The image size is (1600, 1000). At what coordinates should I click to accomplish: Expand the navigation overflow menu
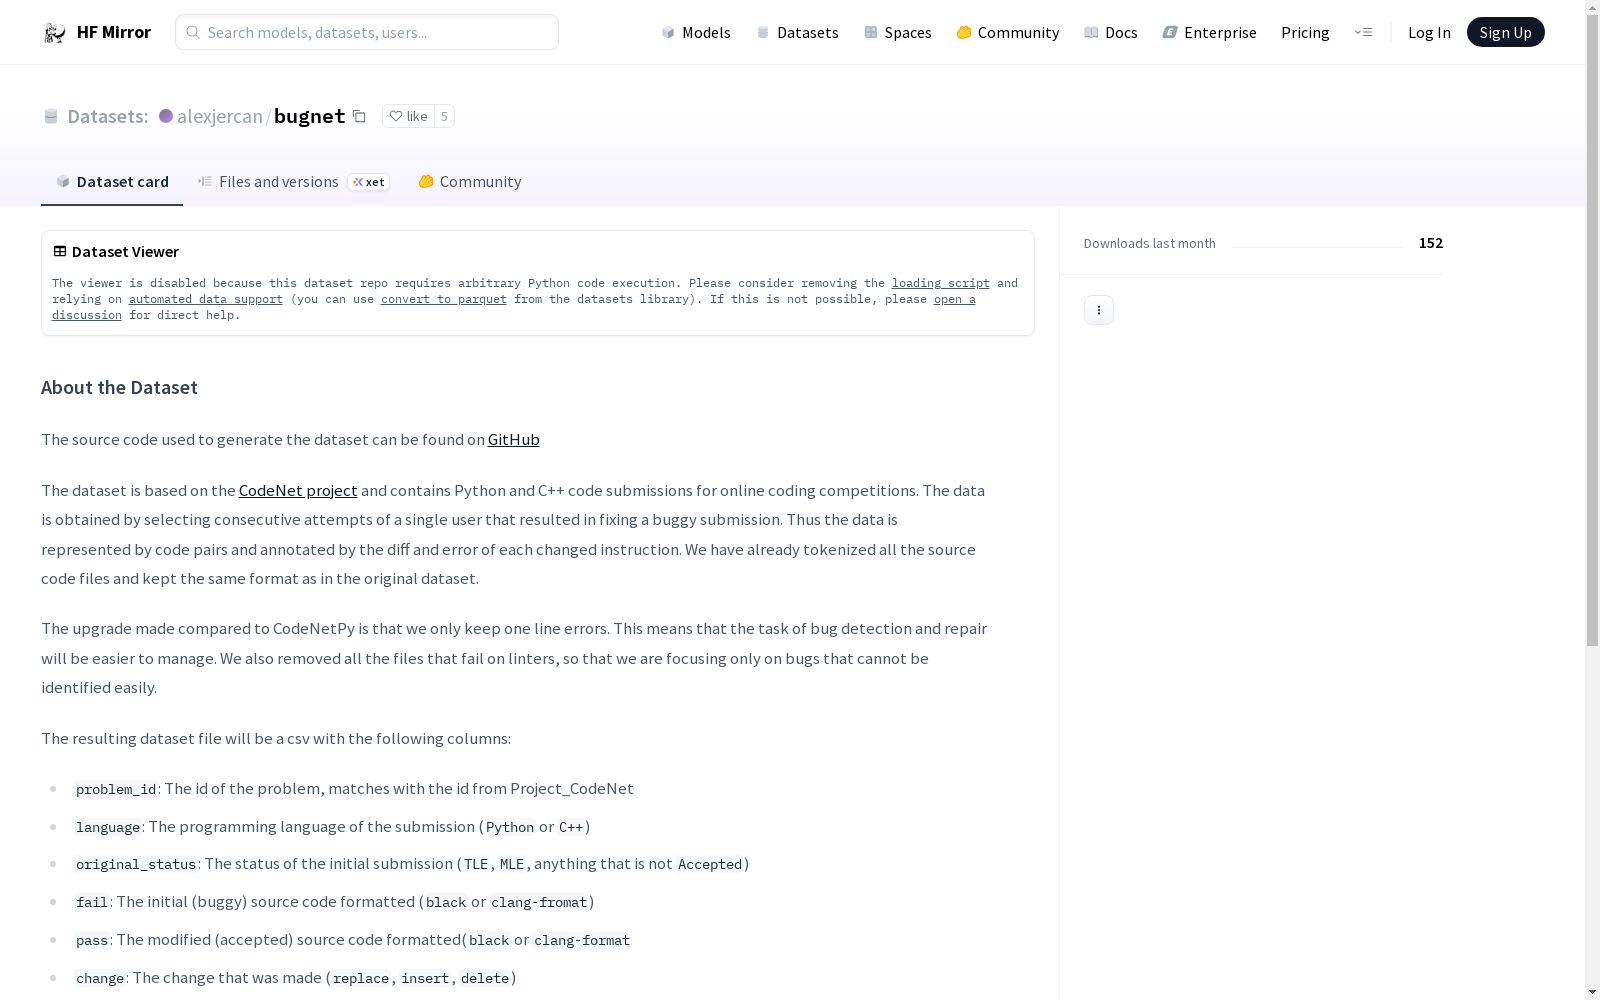pos(1363,32)
